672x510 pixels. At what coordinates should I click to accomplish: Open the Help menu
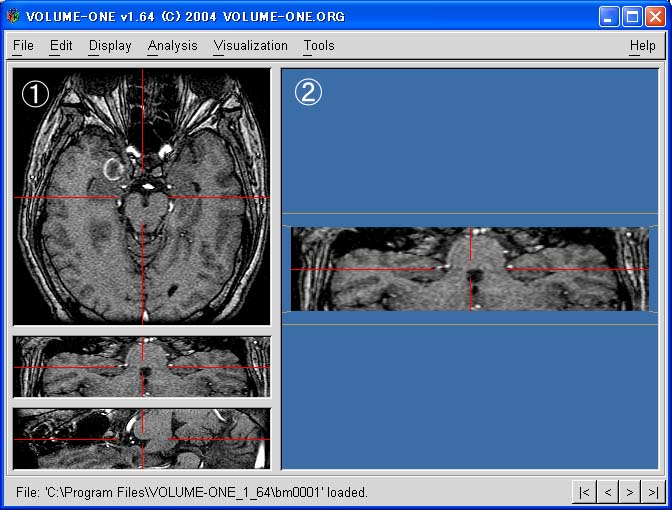click(642, 45)
